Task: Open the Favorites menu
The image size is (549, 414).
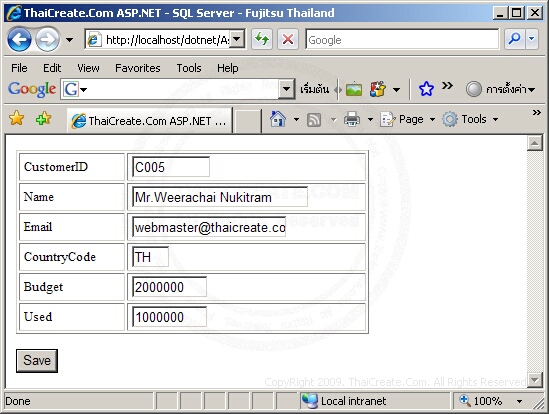Action: pos(138,68)
